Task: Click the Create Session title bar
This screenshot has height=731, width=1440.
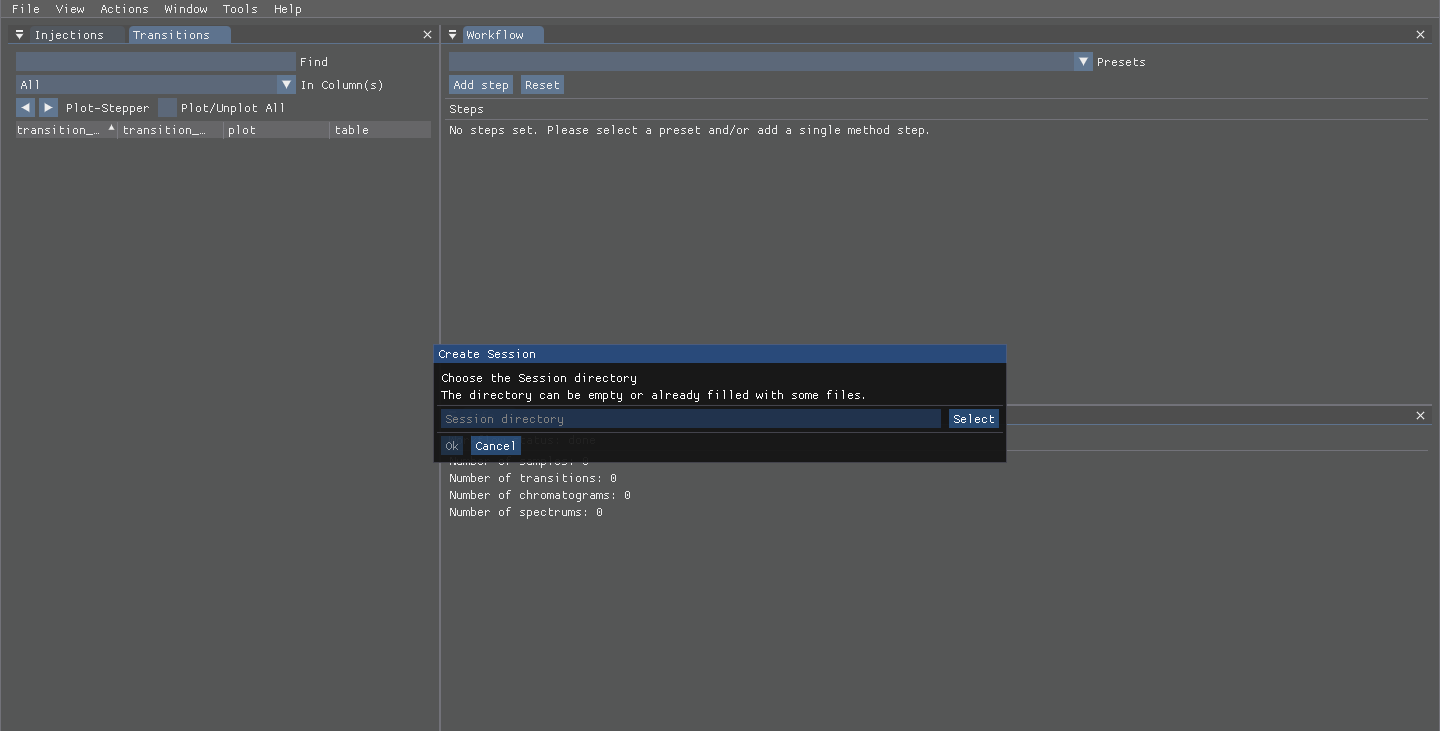Action: 720,354
